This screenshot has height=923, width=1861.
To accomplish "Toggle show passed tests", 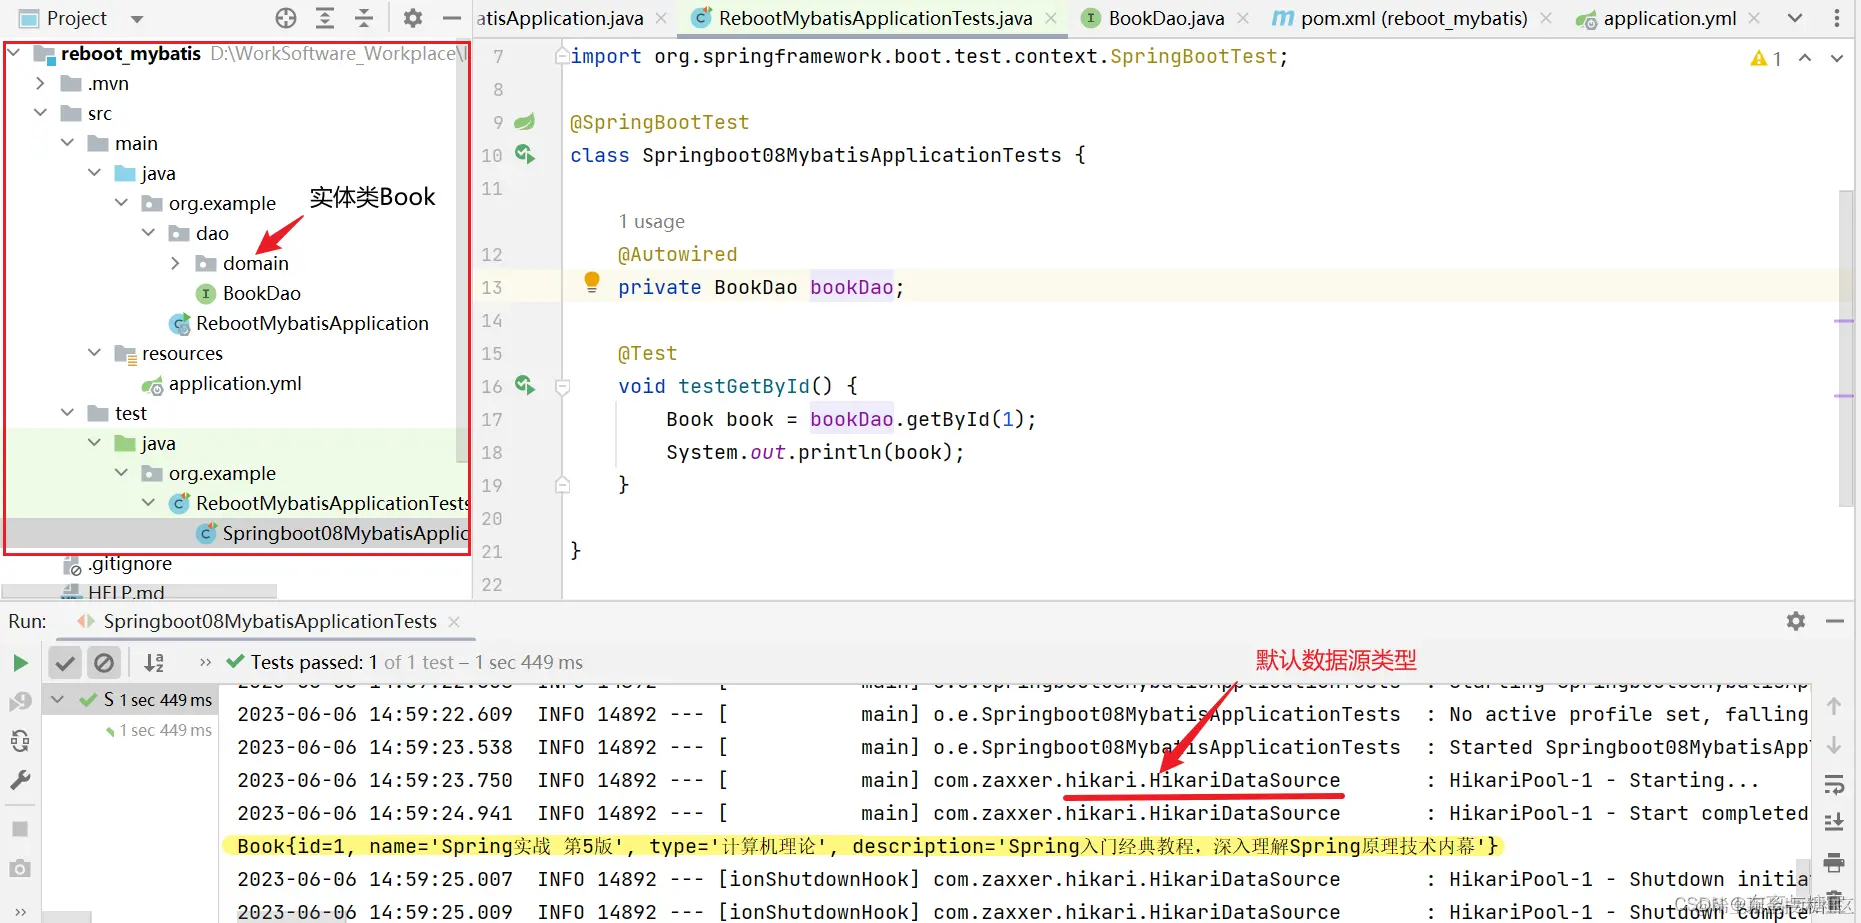I will pos(65,662).
